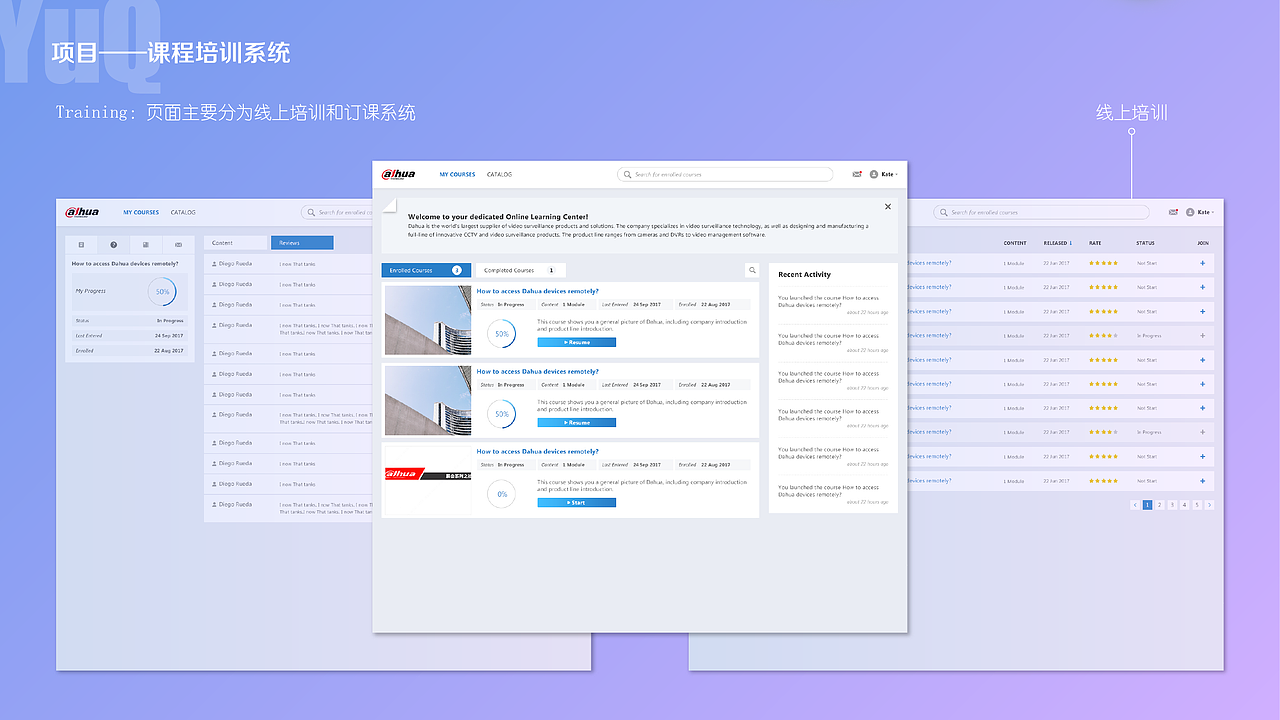The width and height of the screenshot is (1280, 720).
Task: Click Resume on the second enrolled course
Action: [x=576, y=422]
